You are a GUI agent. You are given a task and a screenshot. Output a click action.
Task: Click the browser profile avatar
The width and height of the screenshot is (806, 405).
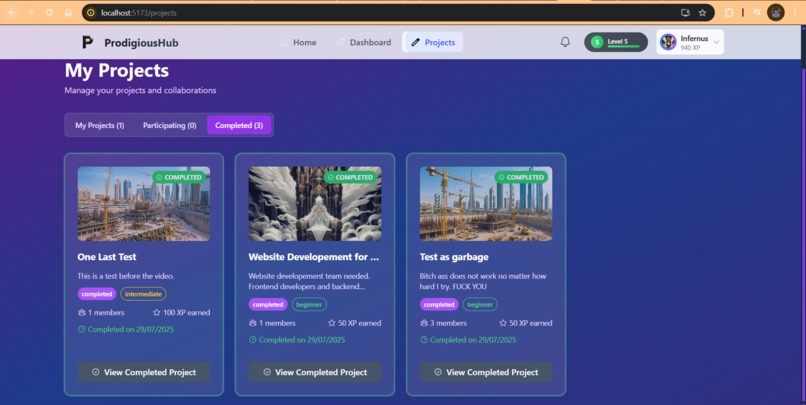pyautogui.click(x=776, y=12)
